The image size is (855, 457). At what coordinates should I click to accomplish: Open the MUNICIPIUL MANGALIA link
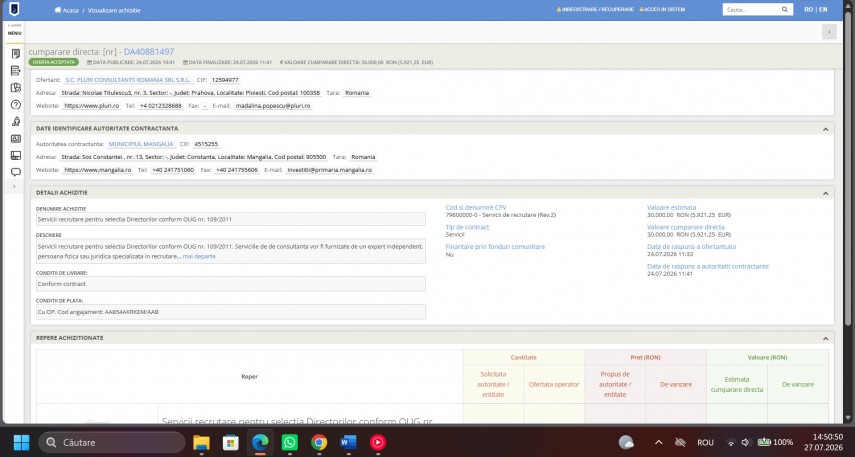(x=141, y=145)
